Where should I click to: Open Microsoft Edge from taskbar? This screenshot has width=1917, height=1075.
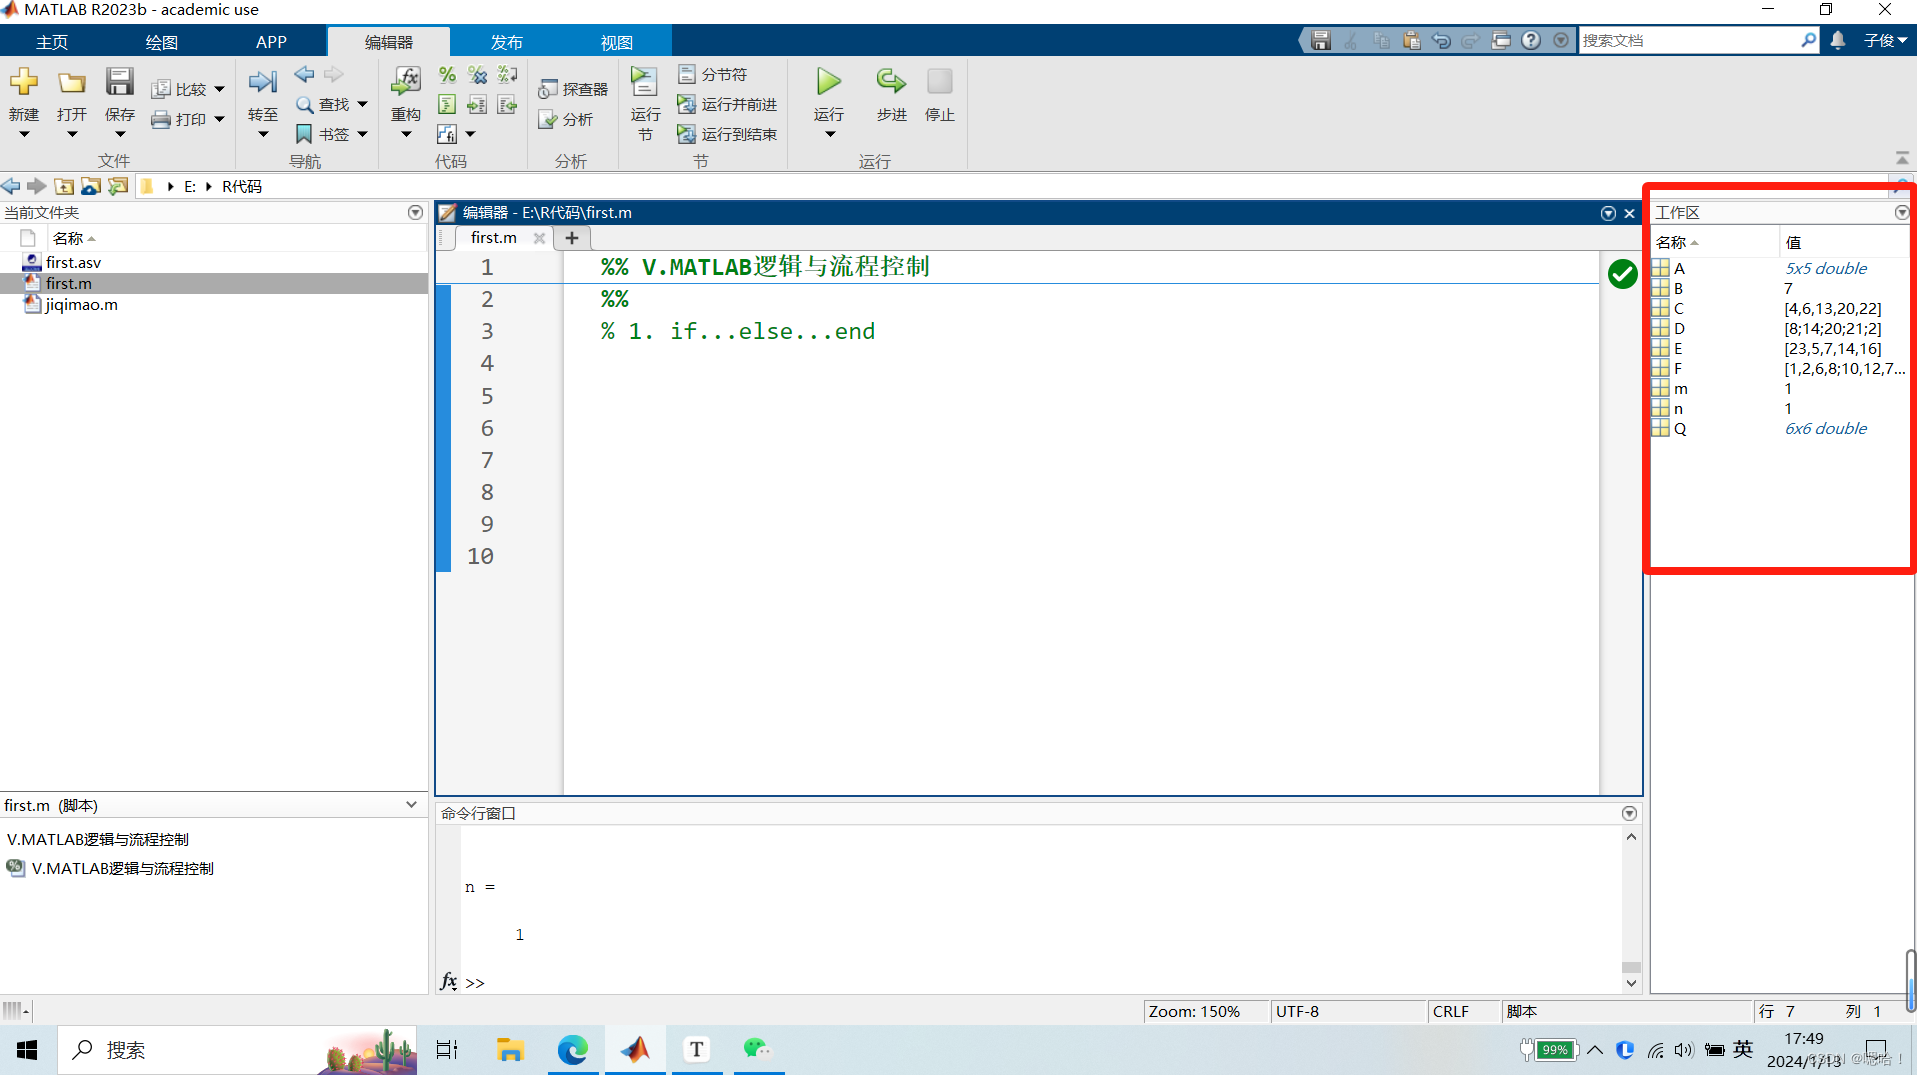click(572, 1049)
